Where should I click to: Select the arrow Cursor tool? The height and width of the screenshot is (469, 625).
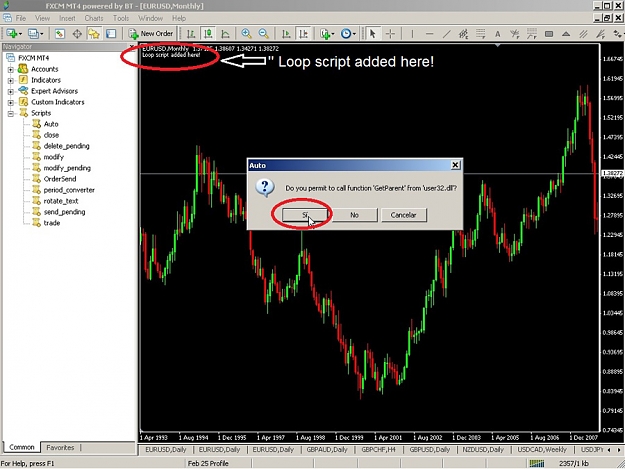pyautogui.click(x=373, y=34)
